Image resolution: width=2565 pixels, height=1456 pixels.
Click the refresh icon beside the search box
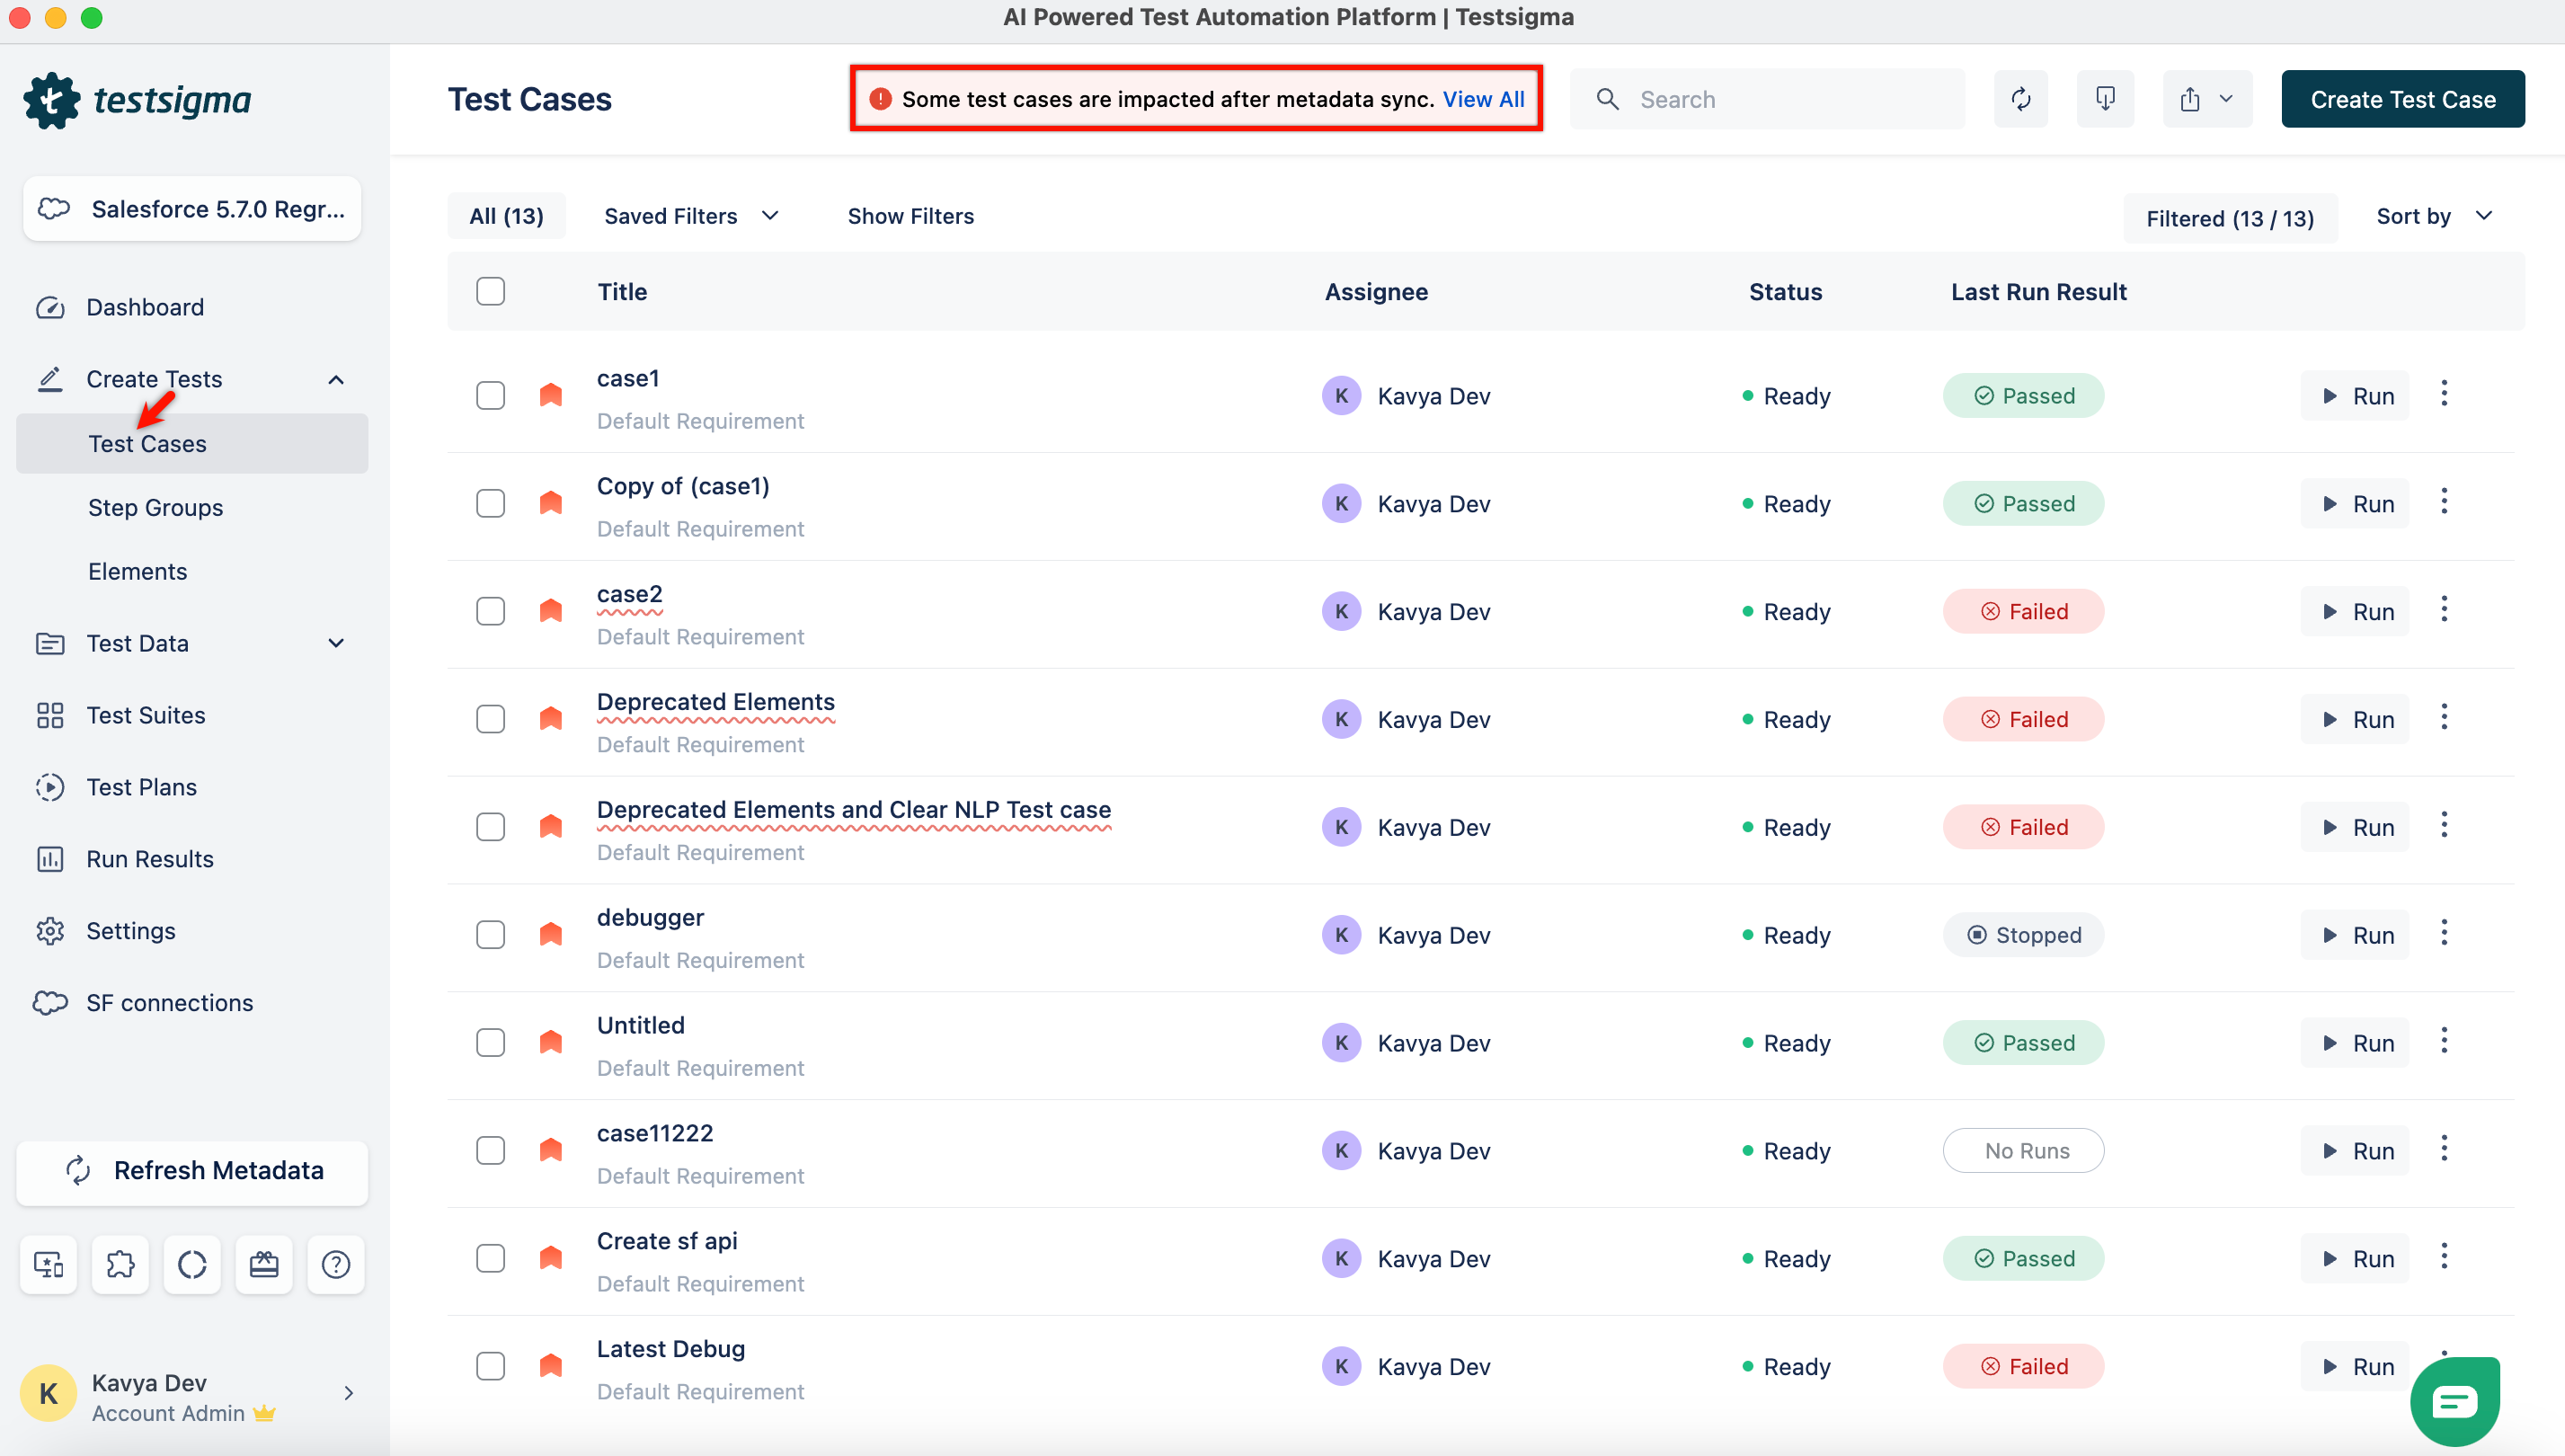2021,99
